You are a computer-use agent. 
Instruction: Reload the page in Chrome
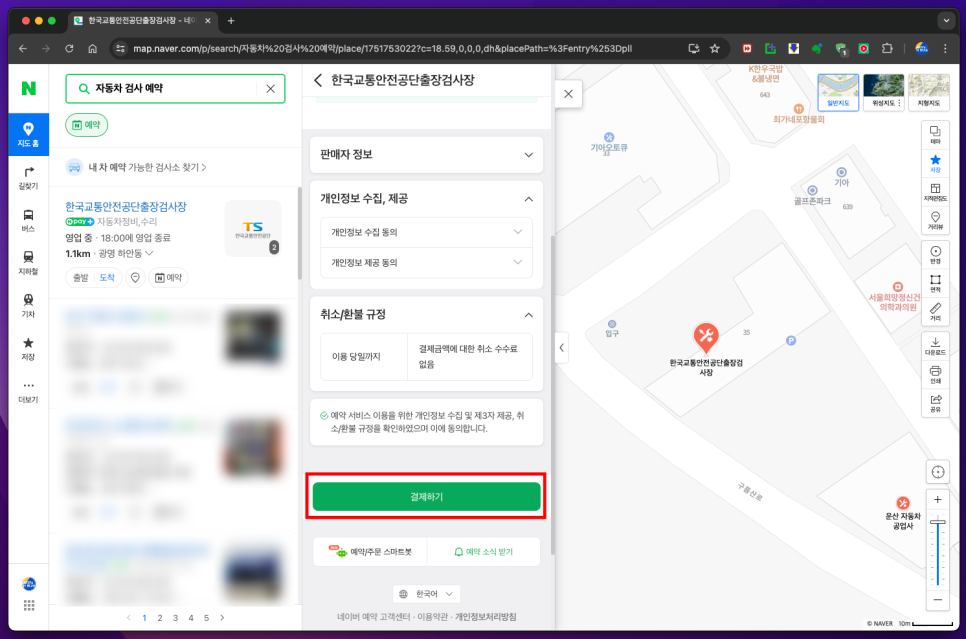69,49
